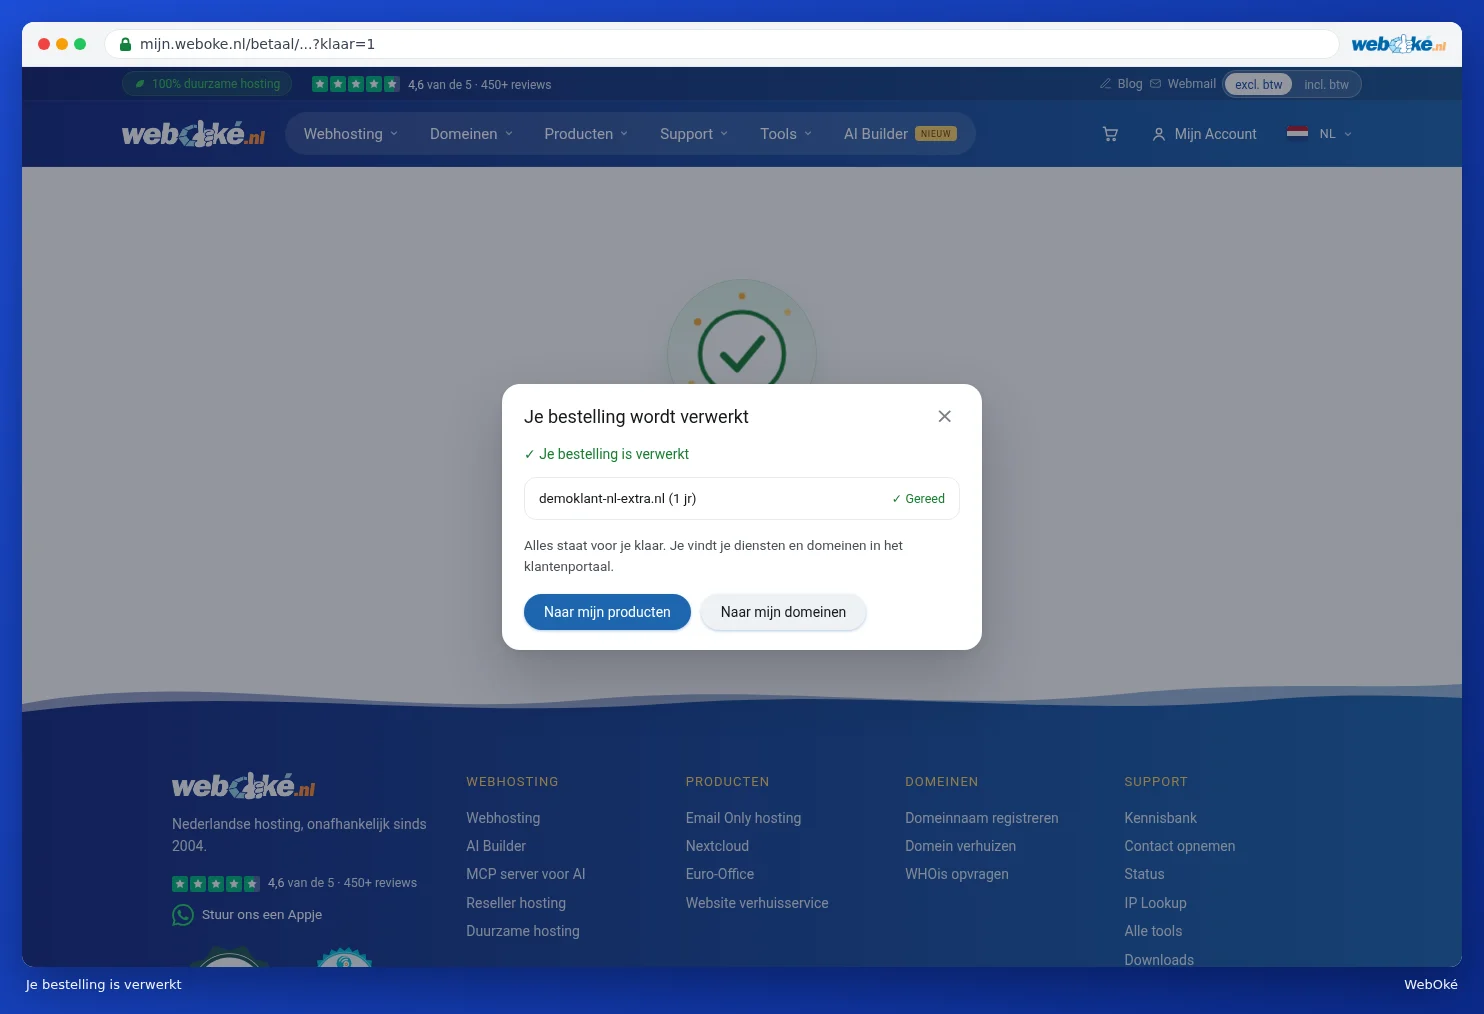Open Website verhuisservice link

757,903
